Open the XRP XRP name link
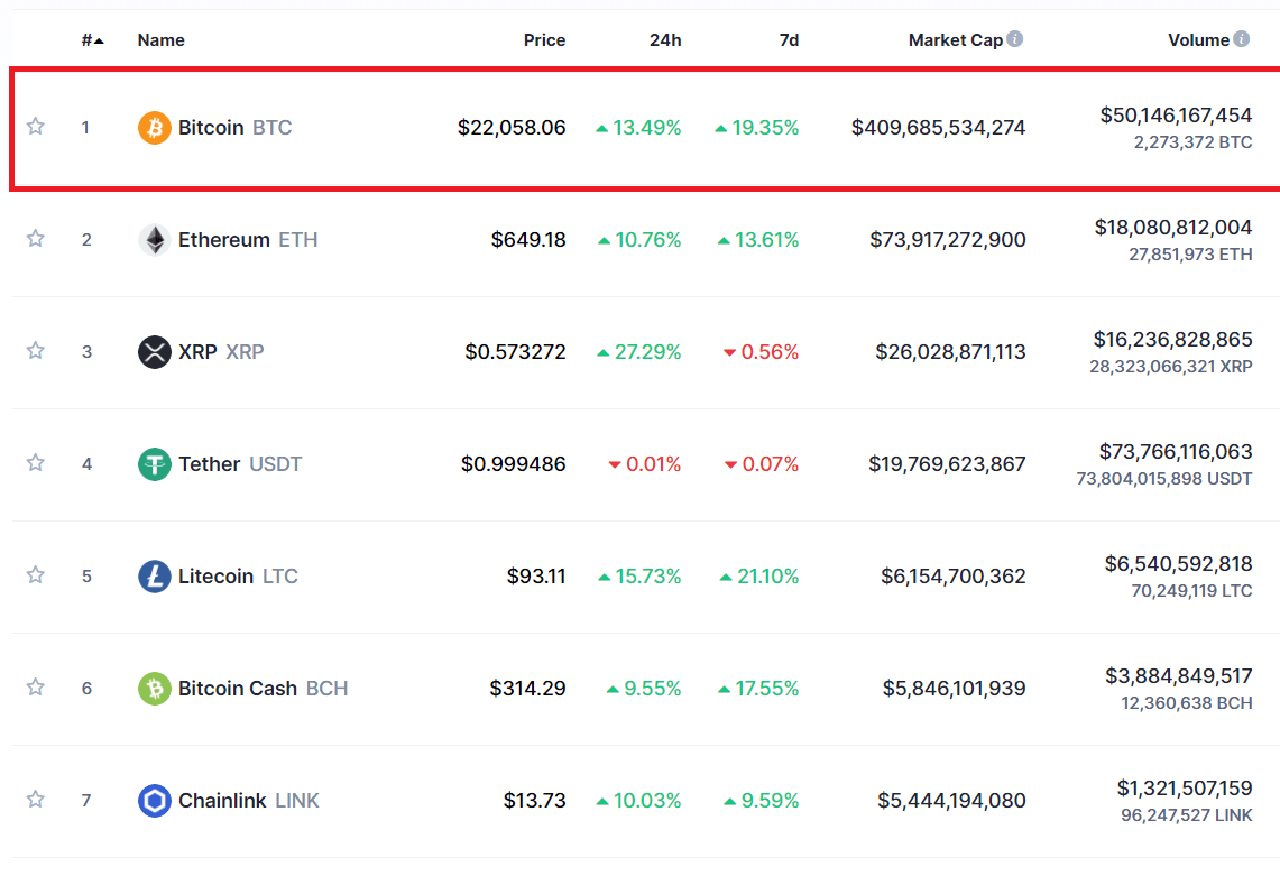 tap(221, 352)
